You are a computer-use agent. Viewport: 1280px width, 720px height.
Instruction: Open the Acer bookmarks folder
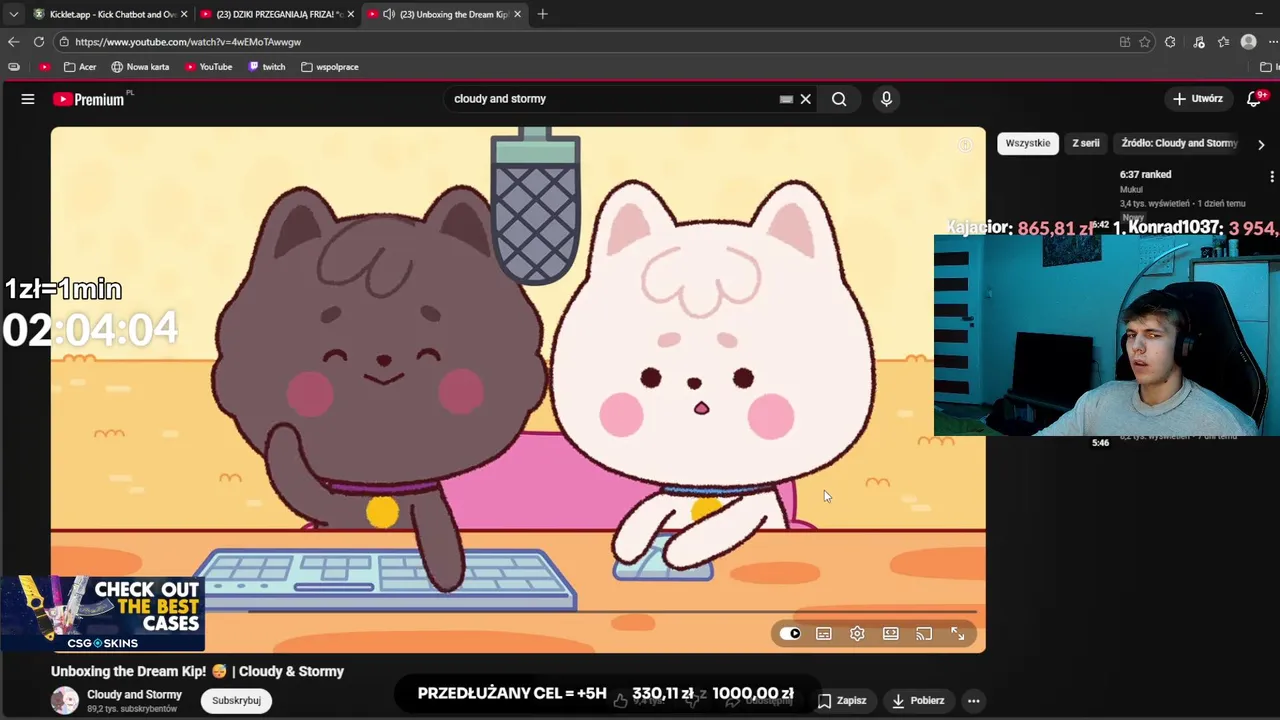coord(80,67)
